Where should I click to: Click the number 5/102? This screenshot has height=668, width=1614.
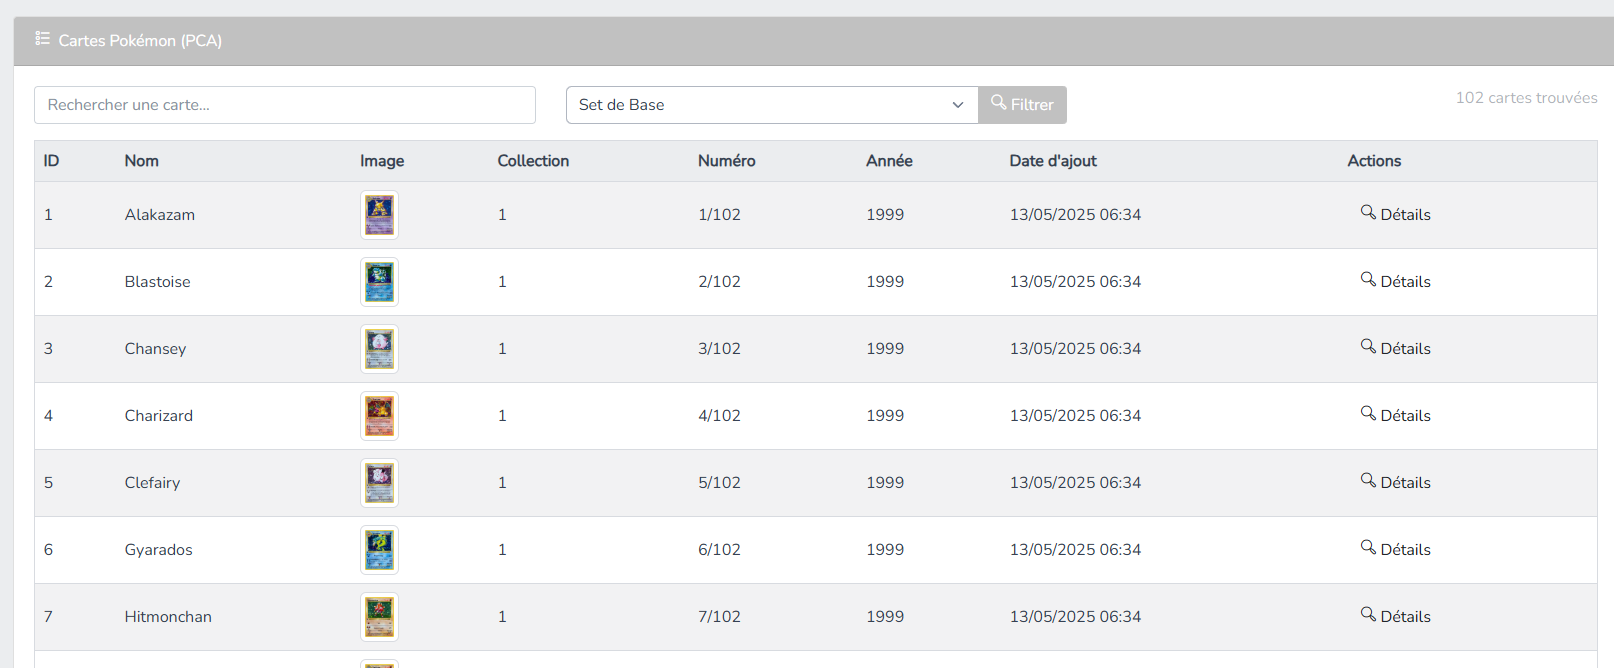[x=719, y=483]
